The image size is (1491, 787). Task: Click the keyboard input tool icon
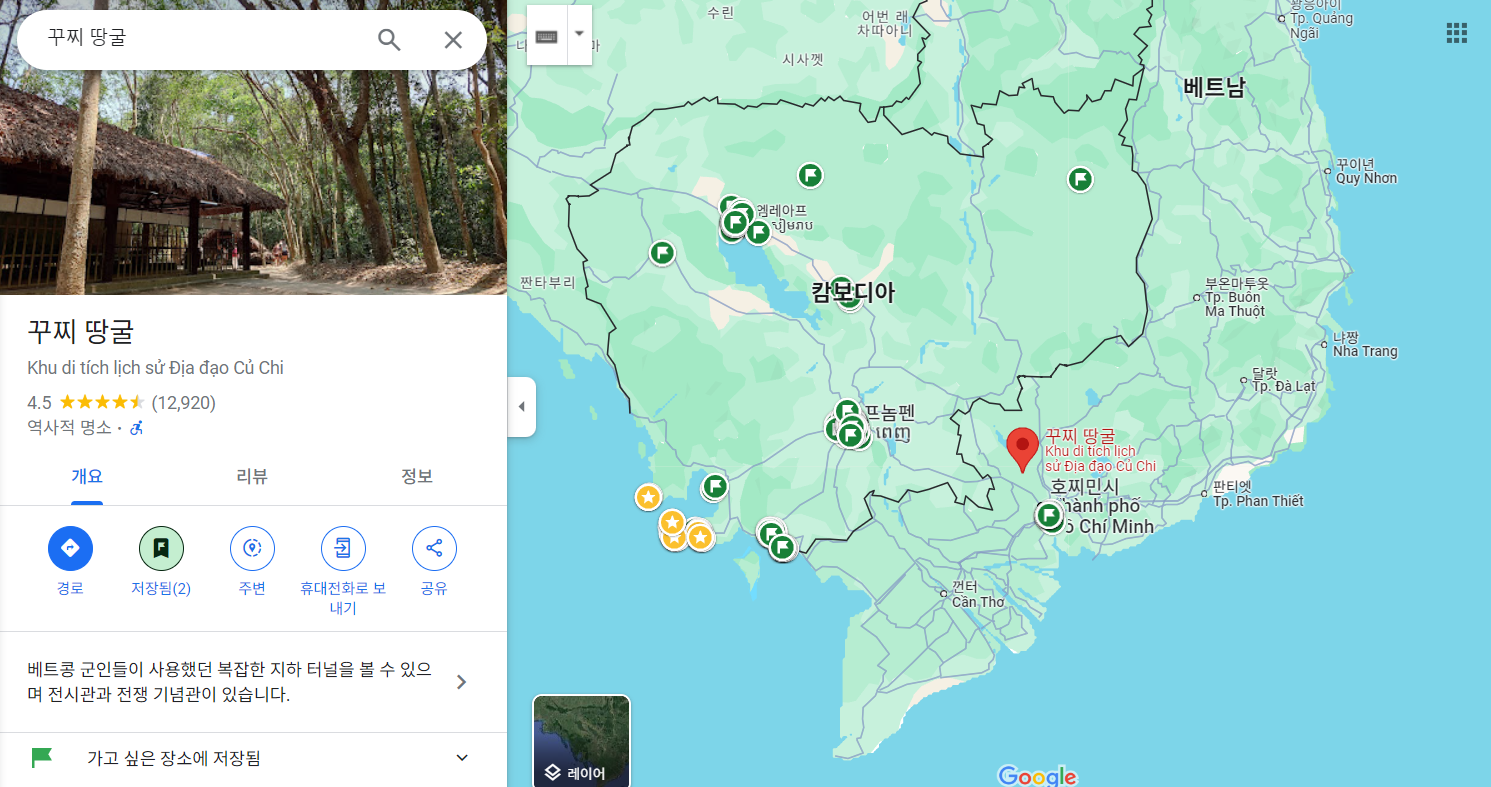(546, 36)
